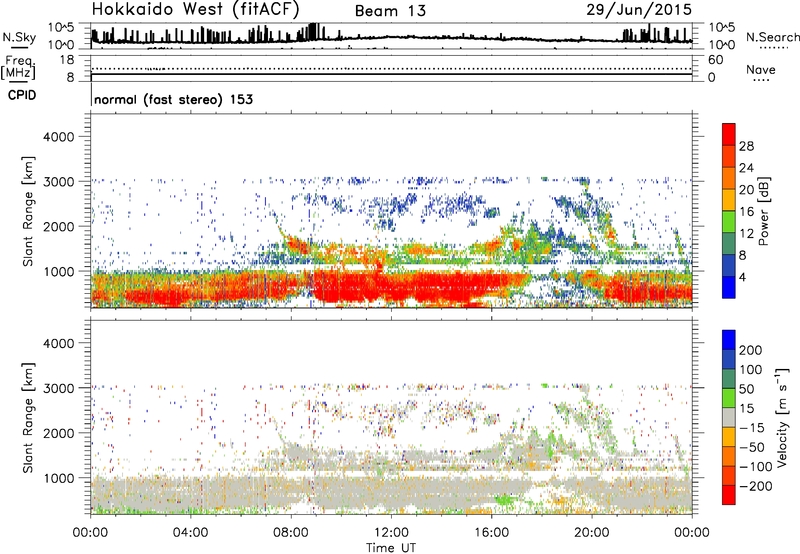
Task: Select the 'Beam 13' header label
Action: pos(390,11)
